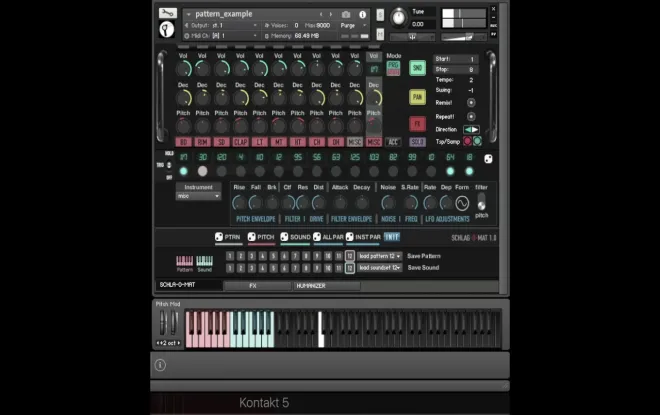
Task: Select the CH drum instrument
Action: pyautogui.click(x=317, y=142)
